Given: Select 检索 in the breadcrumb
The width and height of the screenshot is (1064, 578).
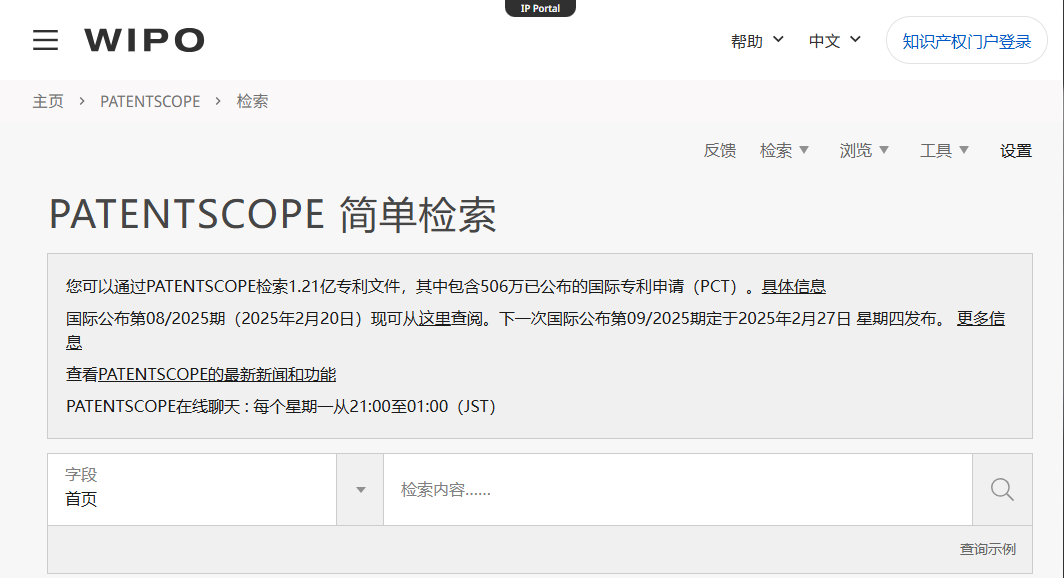Looking at the screenshot, I should click(x=252, y=101).
